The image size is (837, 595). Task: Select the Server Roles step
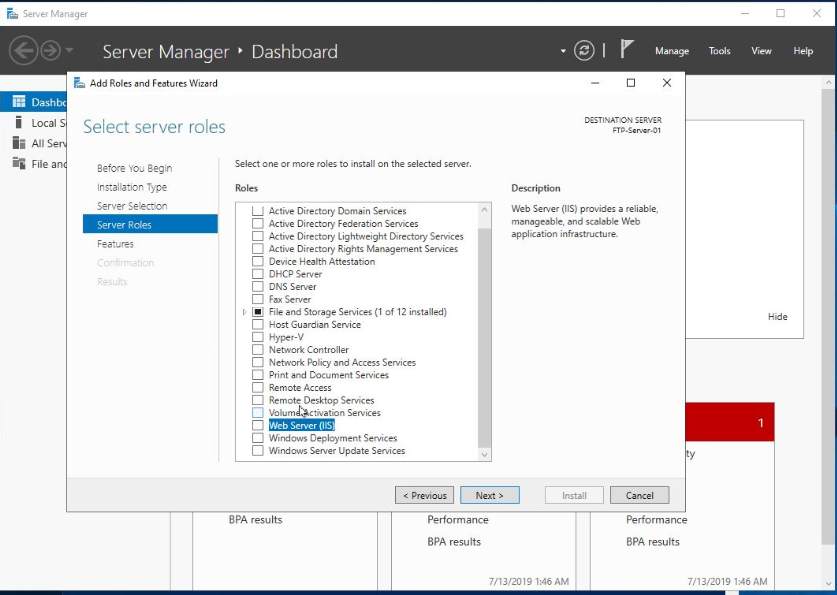click(150, 224)
